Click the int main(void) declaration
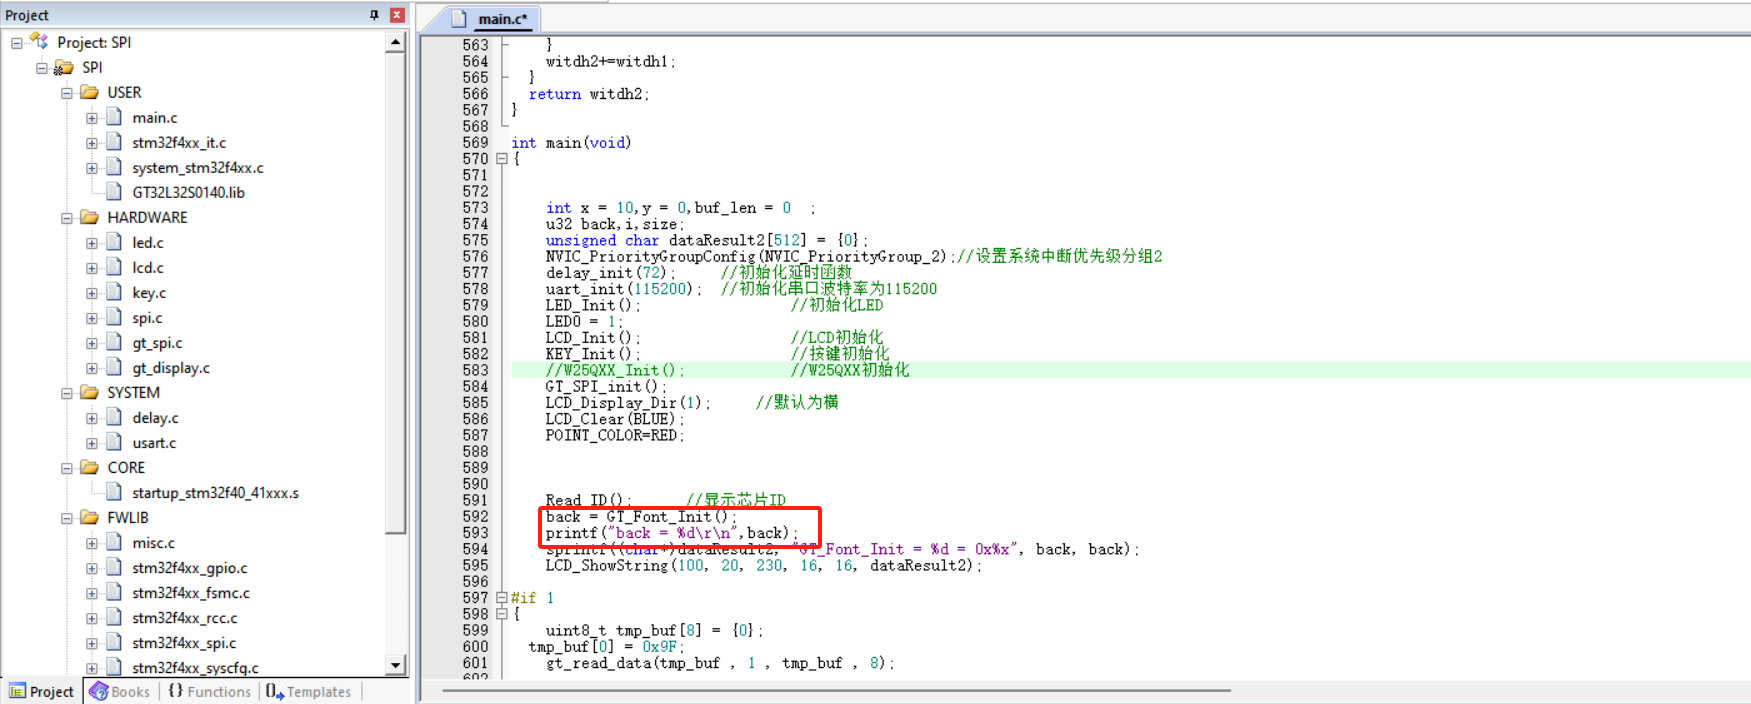Screen dimensions: 1751x704 571,143
